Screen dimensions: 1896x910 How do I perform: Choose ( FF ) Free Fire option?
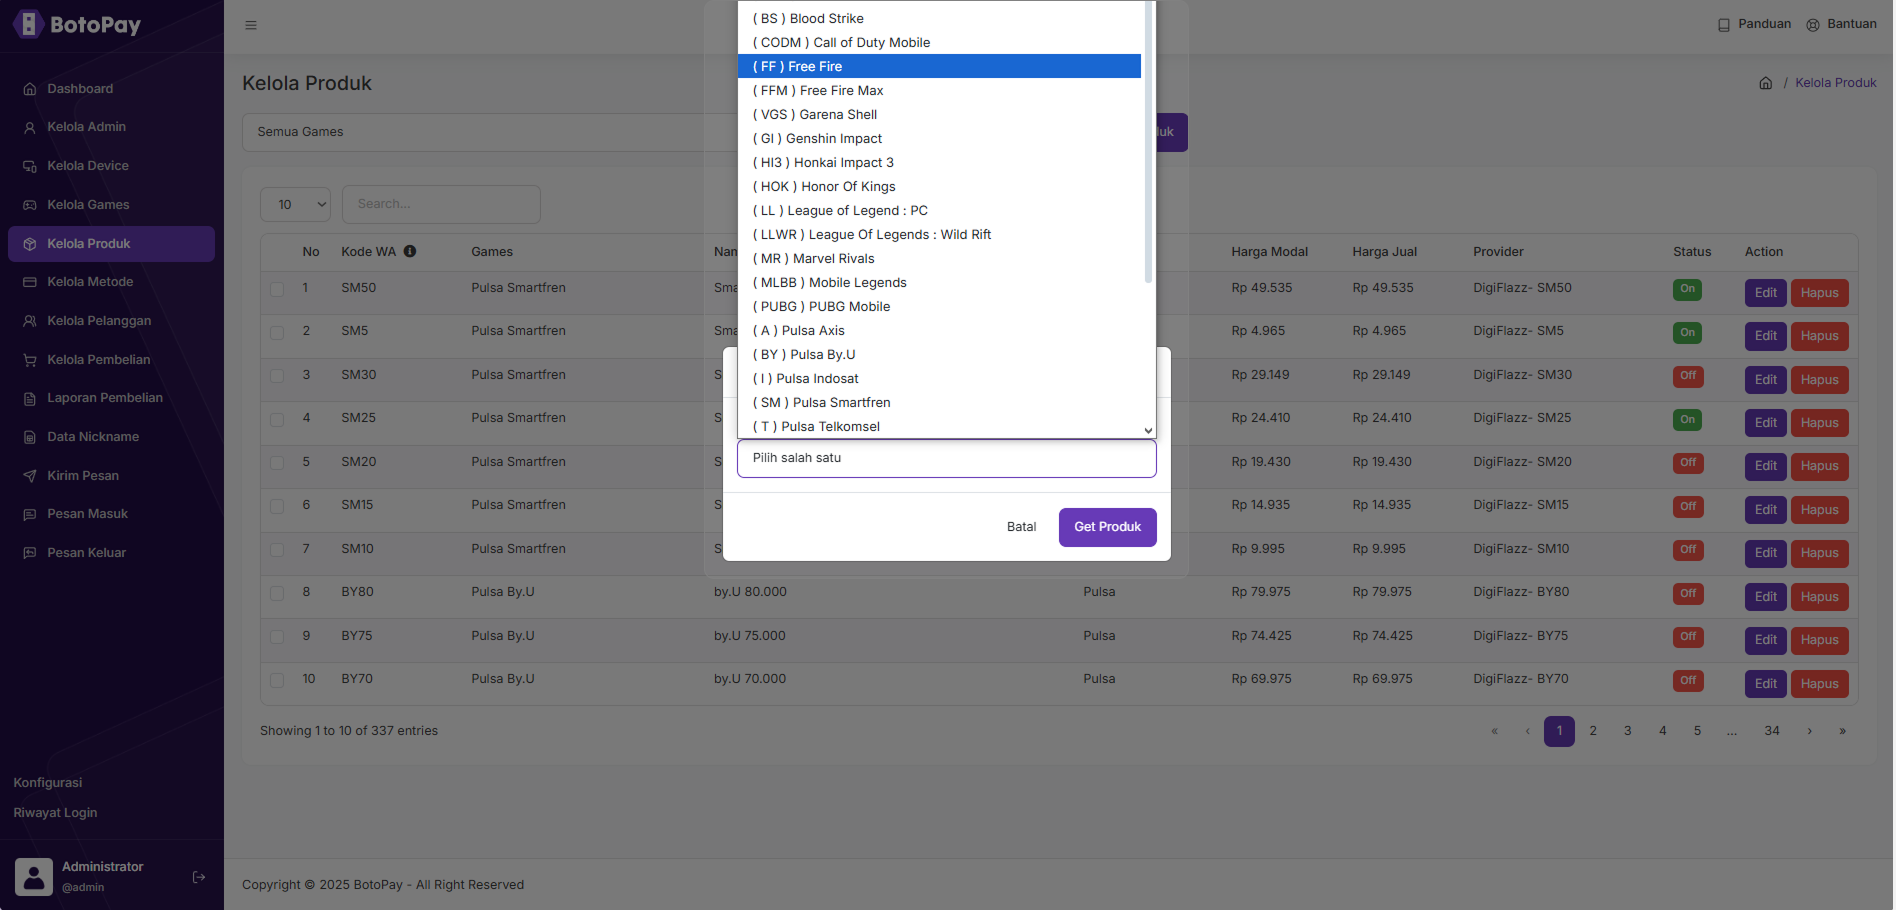pyautogui.click(x=939, y=66)
